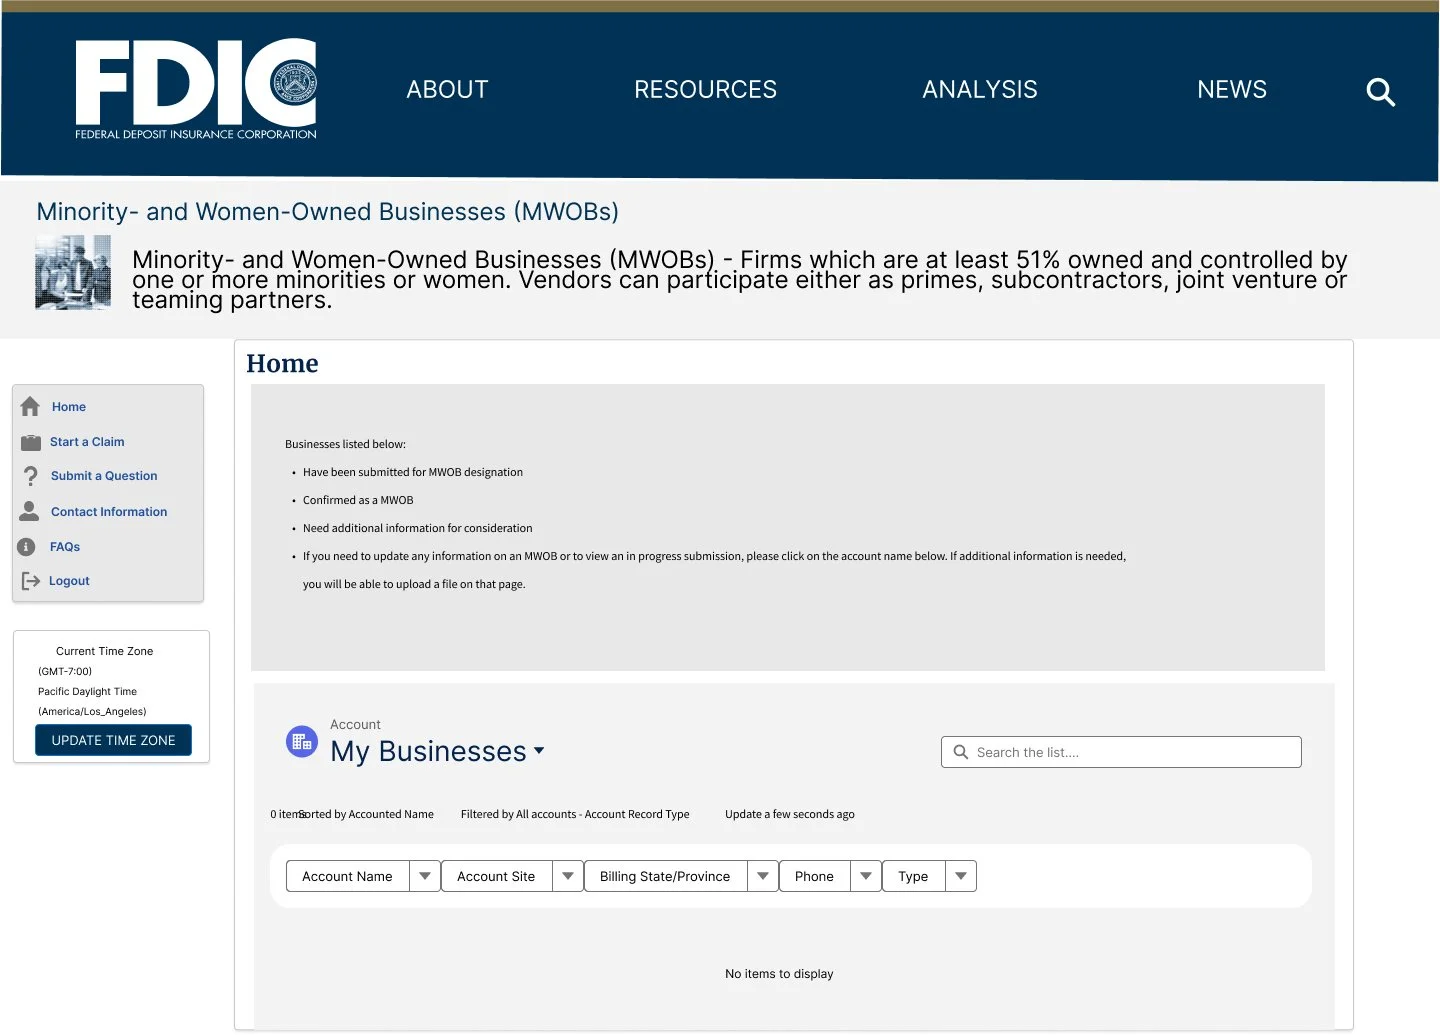The image size is (1440, 1035).
Task: Click the '(GMT-7:00)' text
Action: click(x=65, y=672)
